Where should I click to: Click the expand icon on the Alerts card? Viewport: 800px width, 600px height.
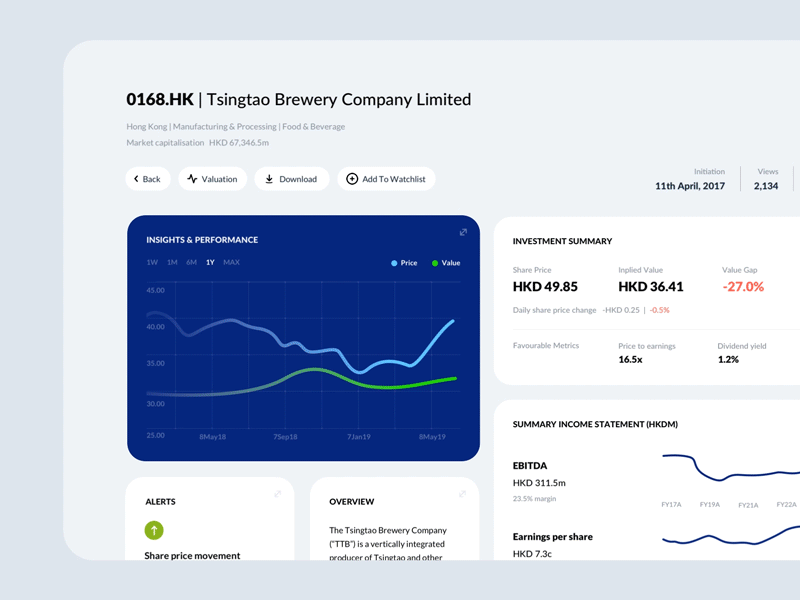coord(278,493)
